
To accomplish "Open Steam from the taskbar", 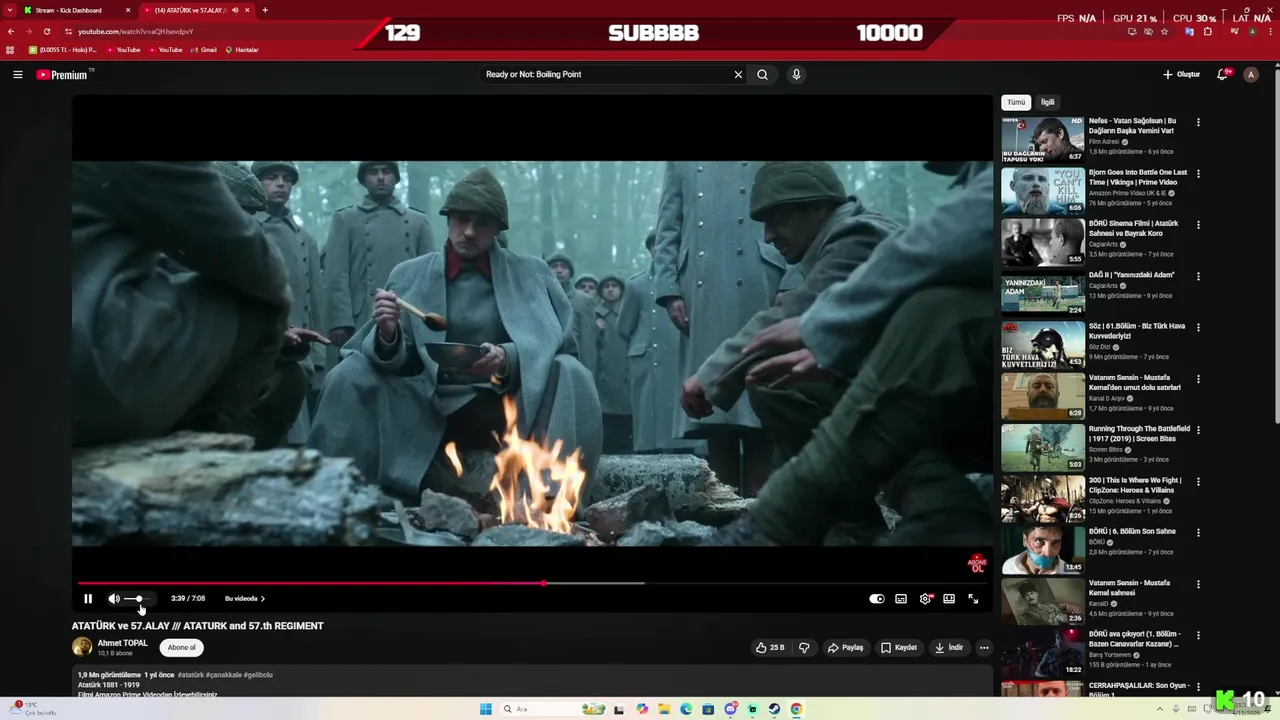I will click(774, 709).
